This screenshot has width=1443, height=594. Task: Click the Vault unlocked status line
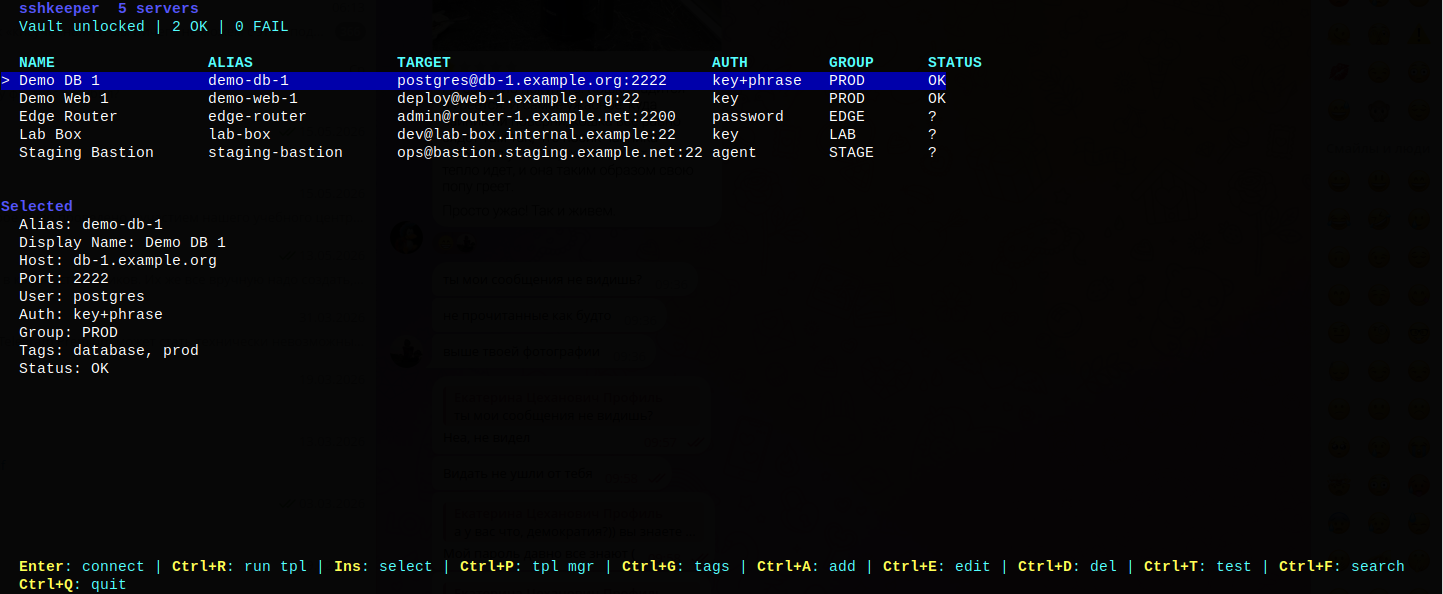pos(154,26)
